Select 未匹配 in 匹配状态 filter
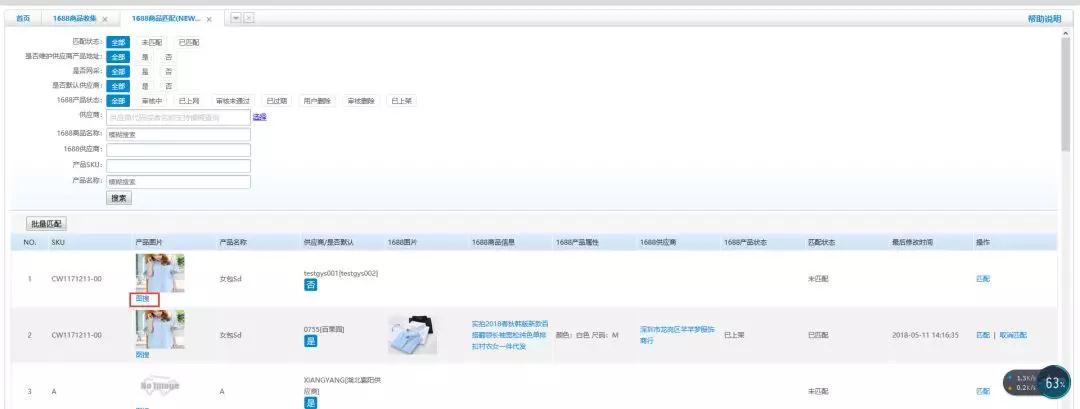 tap(151, 42)
